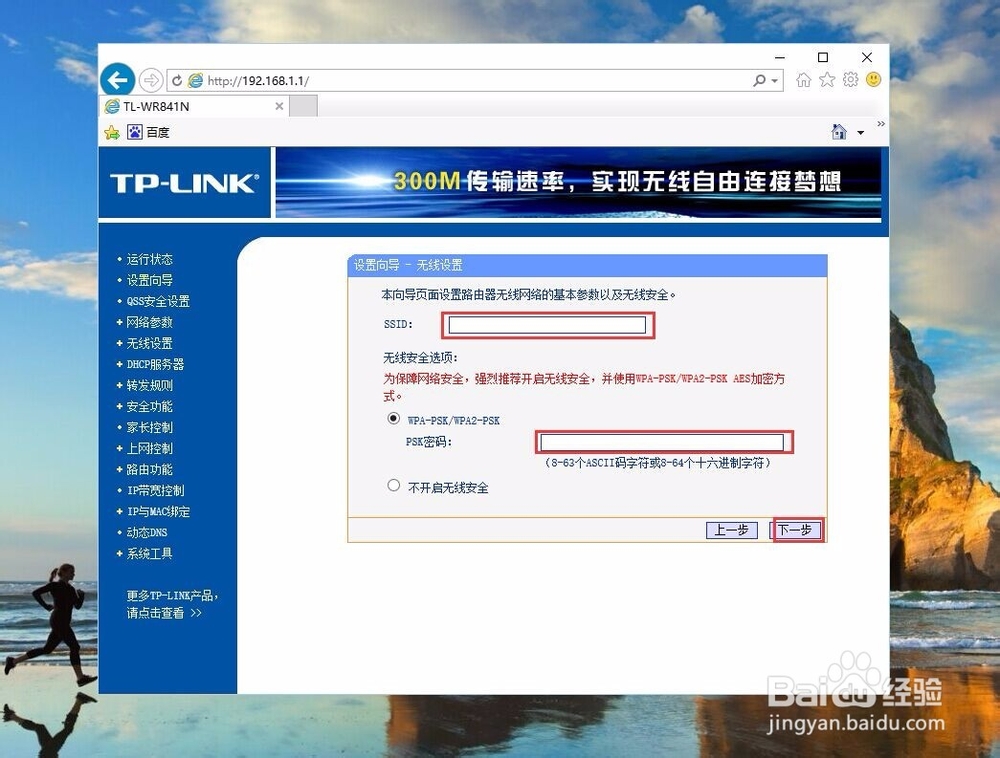Select the 不开启无线安全 radio button
This screenshot has width=1000, height=758.
[394, 485]
